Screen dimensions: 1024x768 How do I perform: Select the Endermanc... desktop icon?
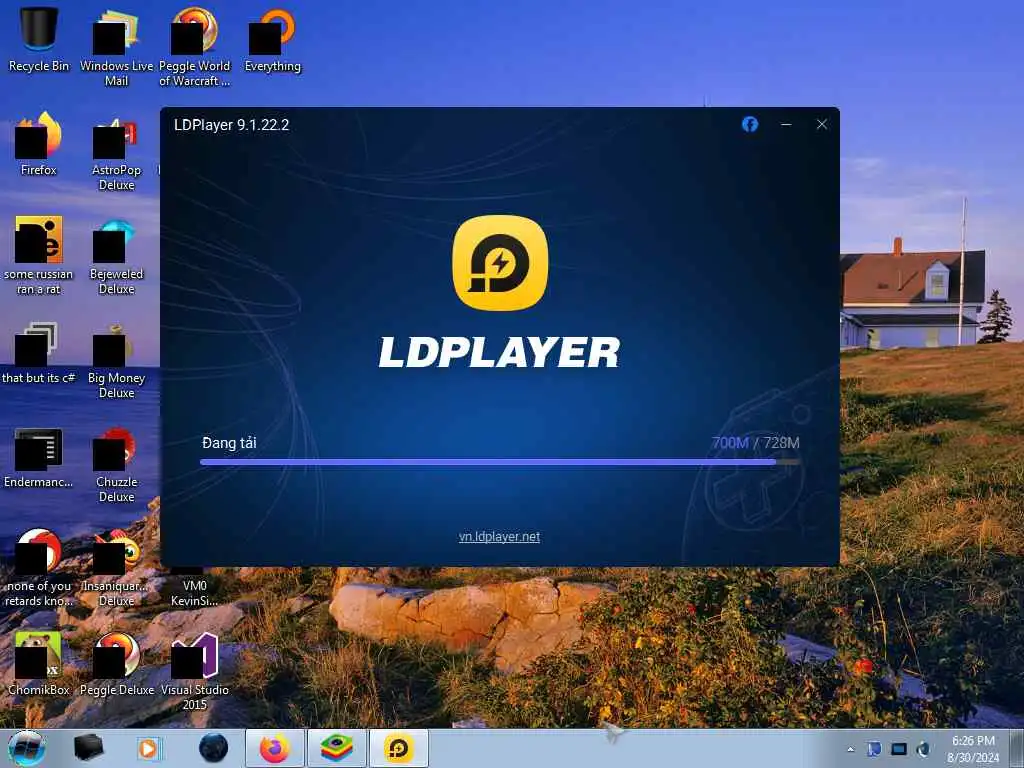click(x=39, y=457)
